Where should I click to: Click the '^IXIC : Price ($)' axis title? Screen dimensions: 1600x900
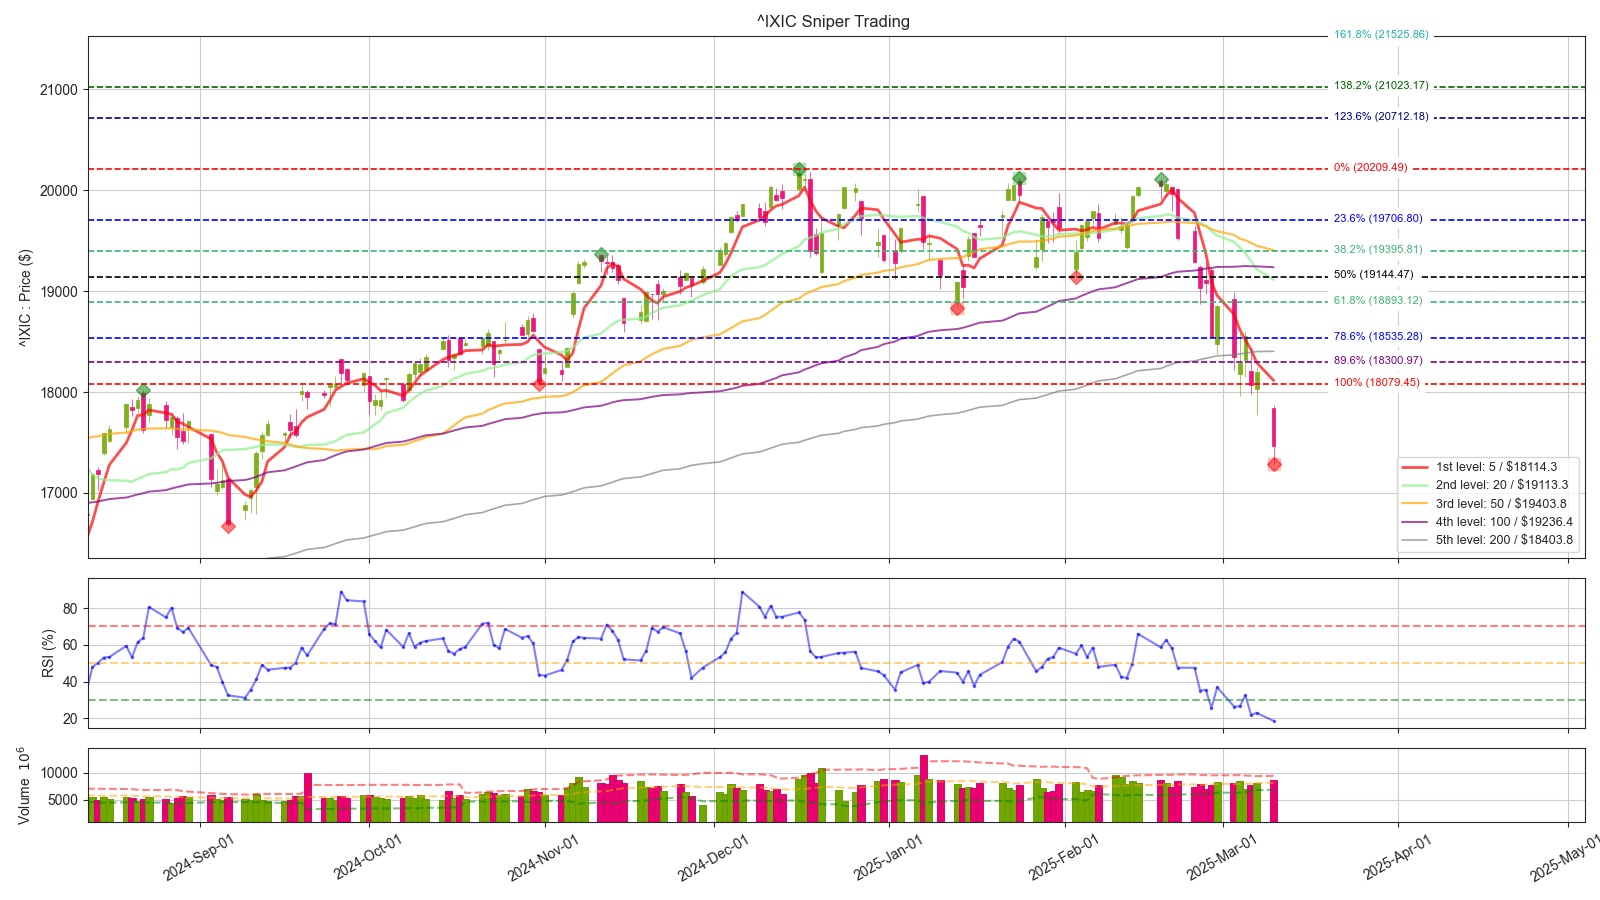point(25,298)
